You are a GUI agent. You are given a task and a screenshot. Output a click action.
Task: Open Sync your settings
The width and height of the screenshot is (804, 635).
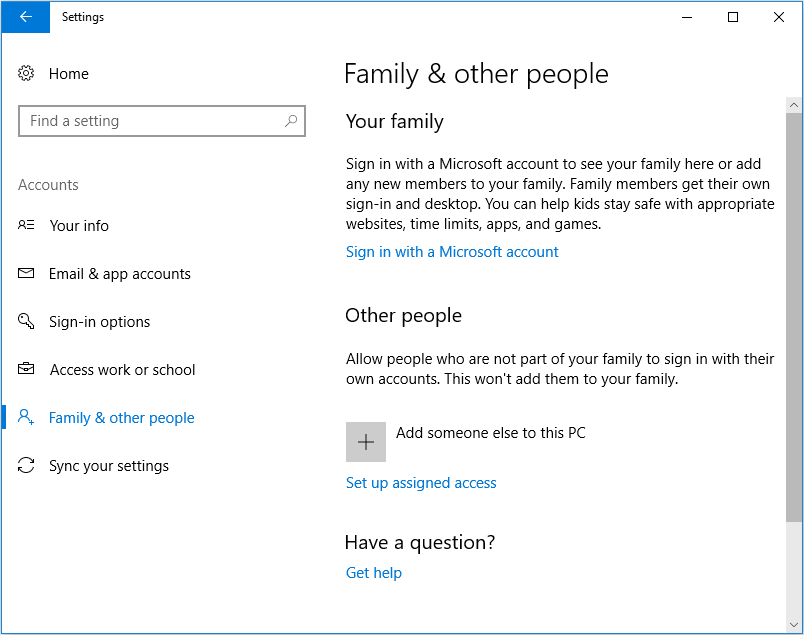pos(109,466)
